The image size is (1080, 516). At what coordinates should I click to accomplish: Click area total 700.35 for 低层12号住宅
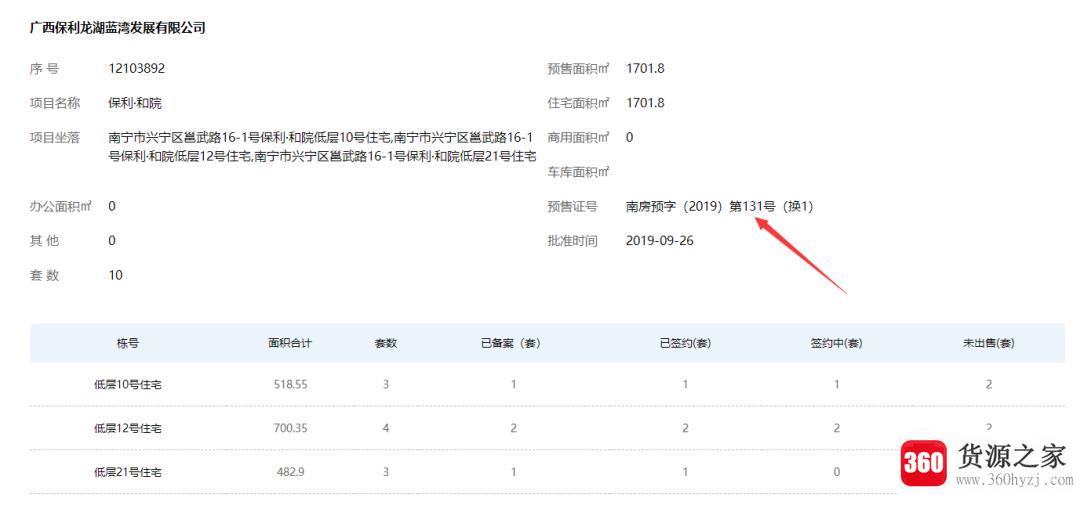291,429
